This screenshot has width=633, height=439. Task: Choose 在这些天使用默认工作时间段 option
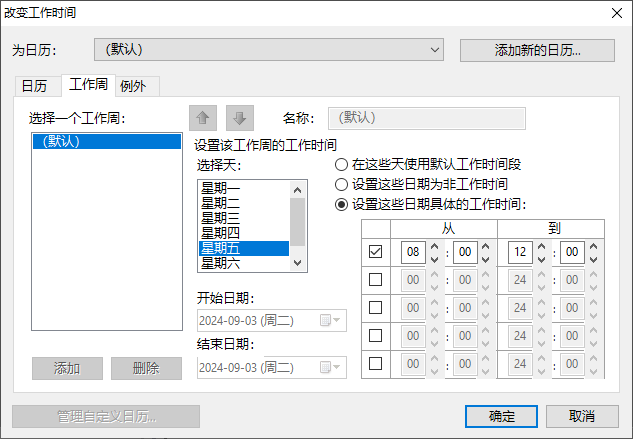click(x=342, y=164)
